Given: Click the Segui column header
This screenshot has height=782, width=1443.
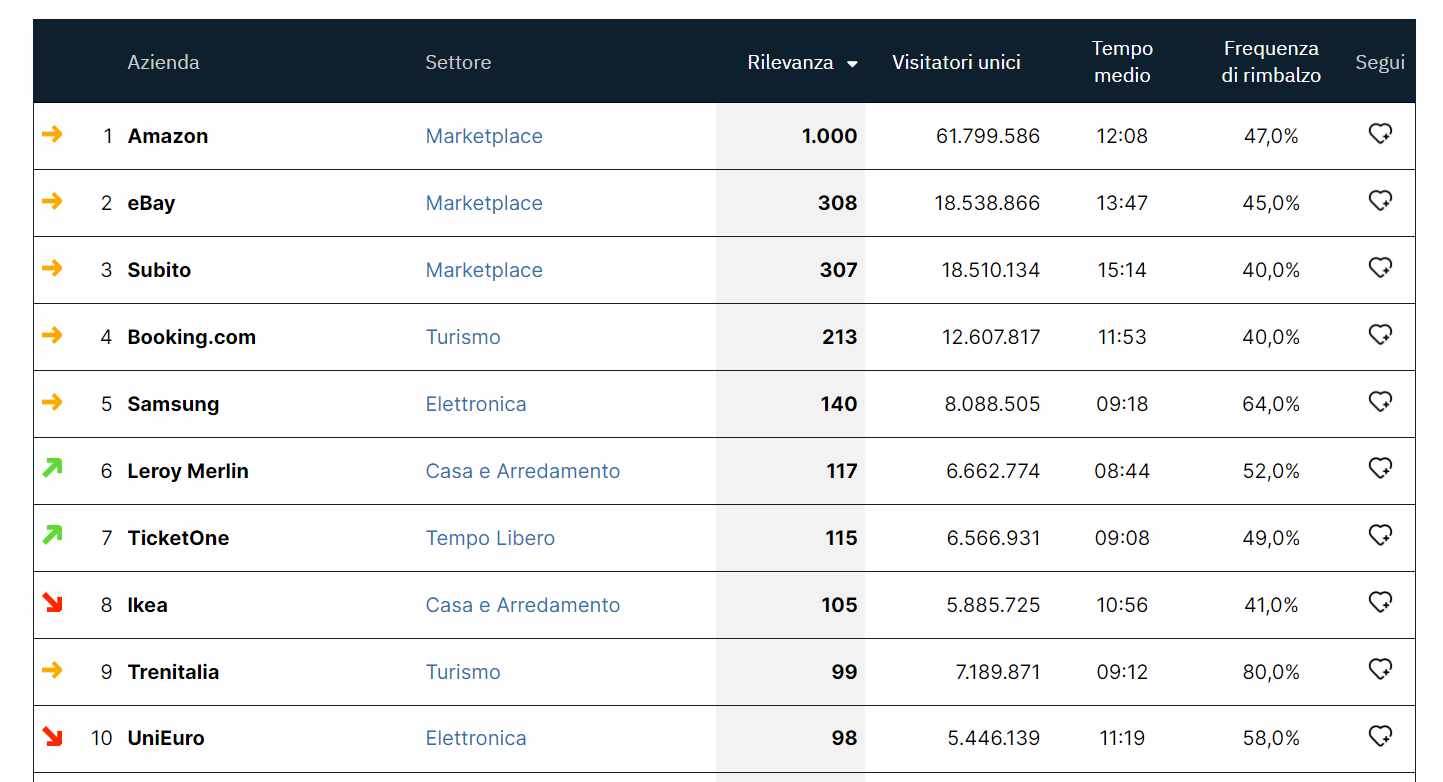Looking at the screenshot, I should (1380, 62).
